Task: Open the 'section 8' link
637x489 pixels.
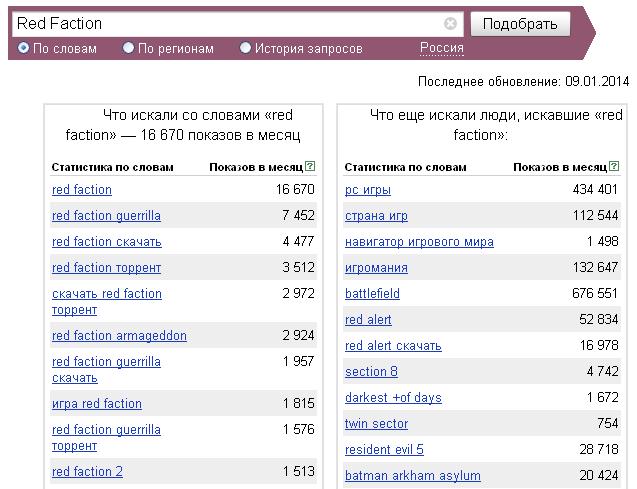Action: point(371,372)
